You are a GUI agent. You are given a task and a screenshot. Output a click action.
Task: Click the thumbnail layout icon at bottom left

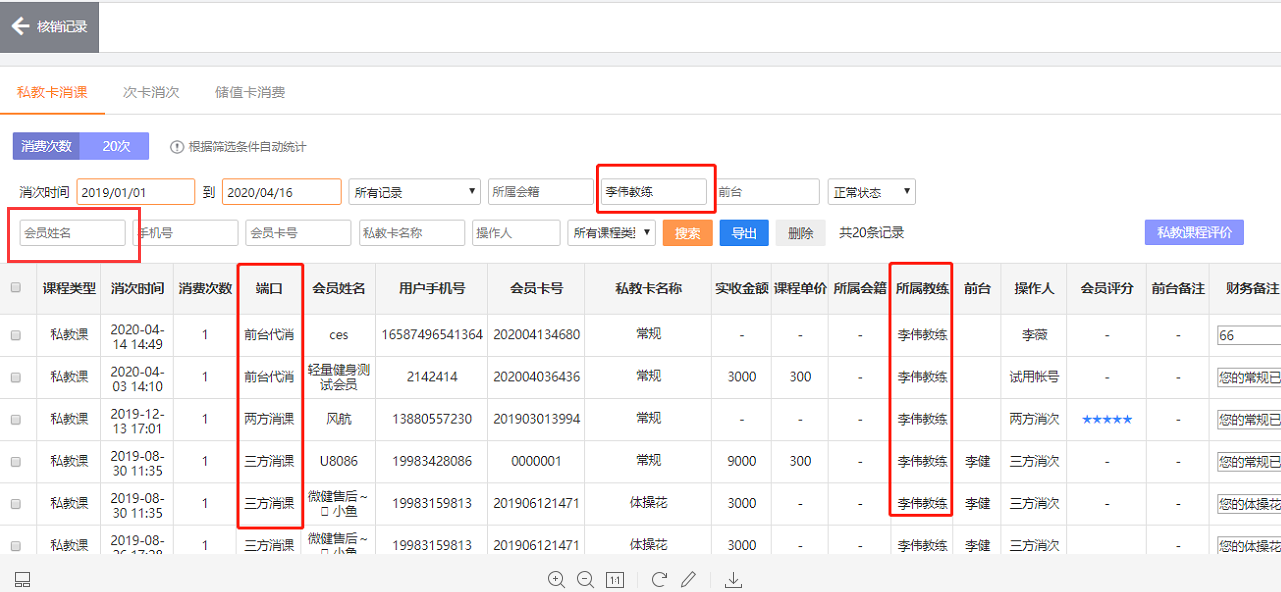(x=23, y=579)
